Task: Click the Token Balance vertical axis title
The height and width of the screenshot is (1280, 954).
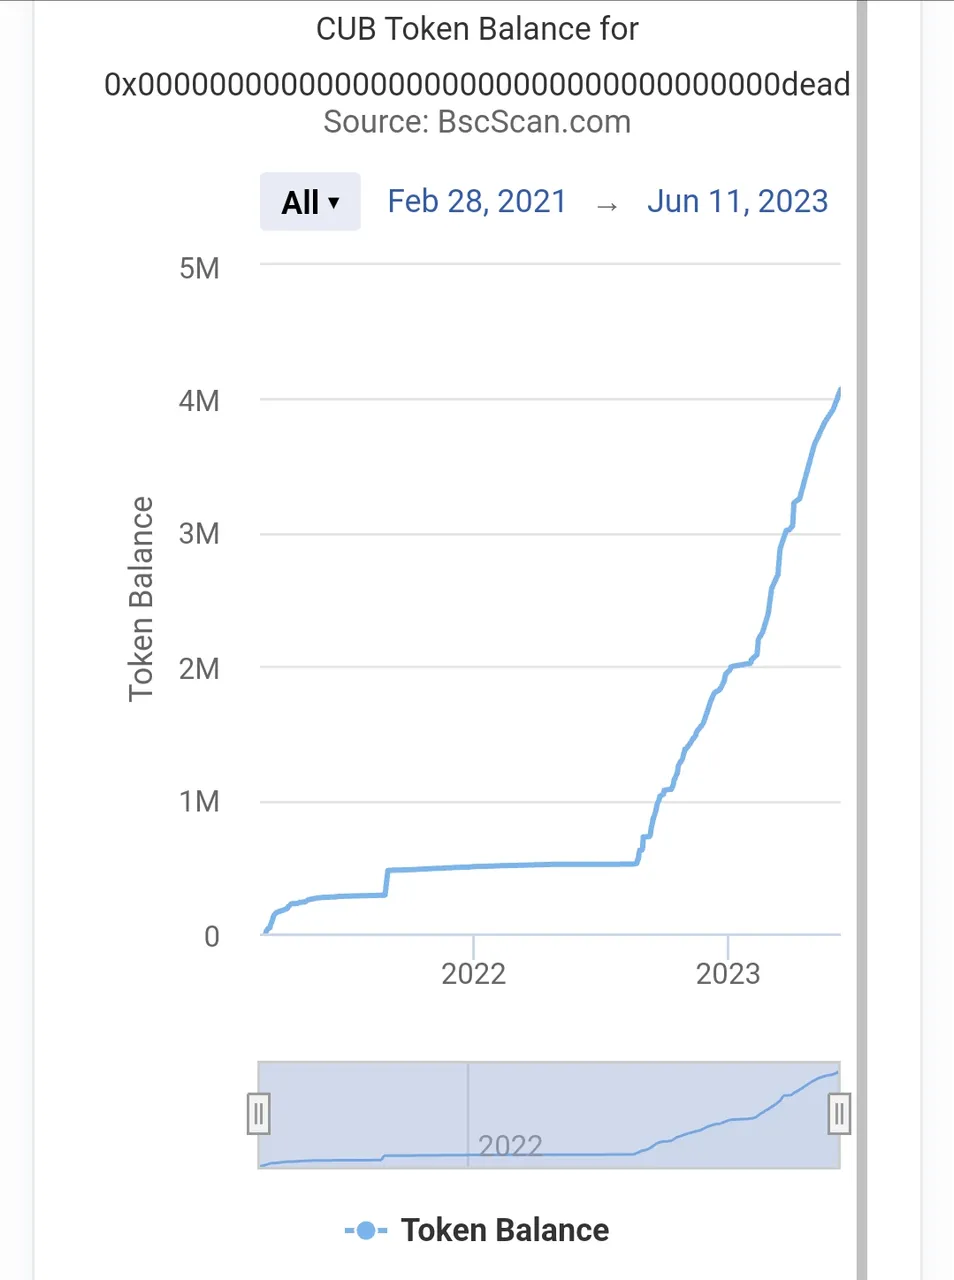Action: click(141, 600)
